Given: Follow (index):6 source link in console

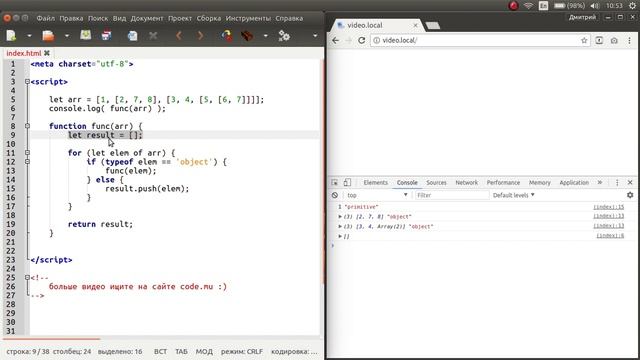Looking at the screenshot, I should coord(610,236).
